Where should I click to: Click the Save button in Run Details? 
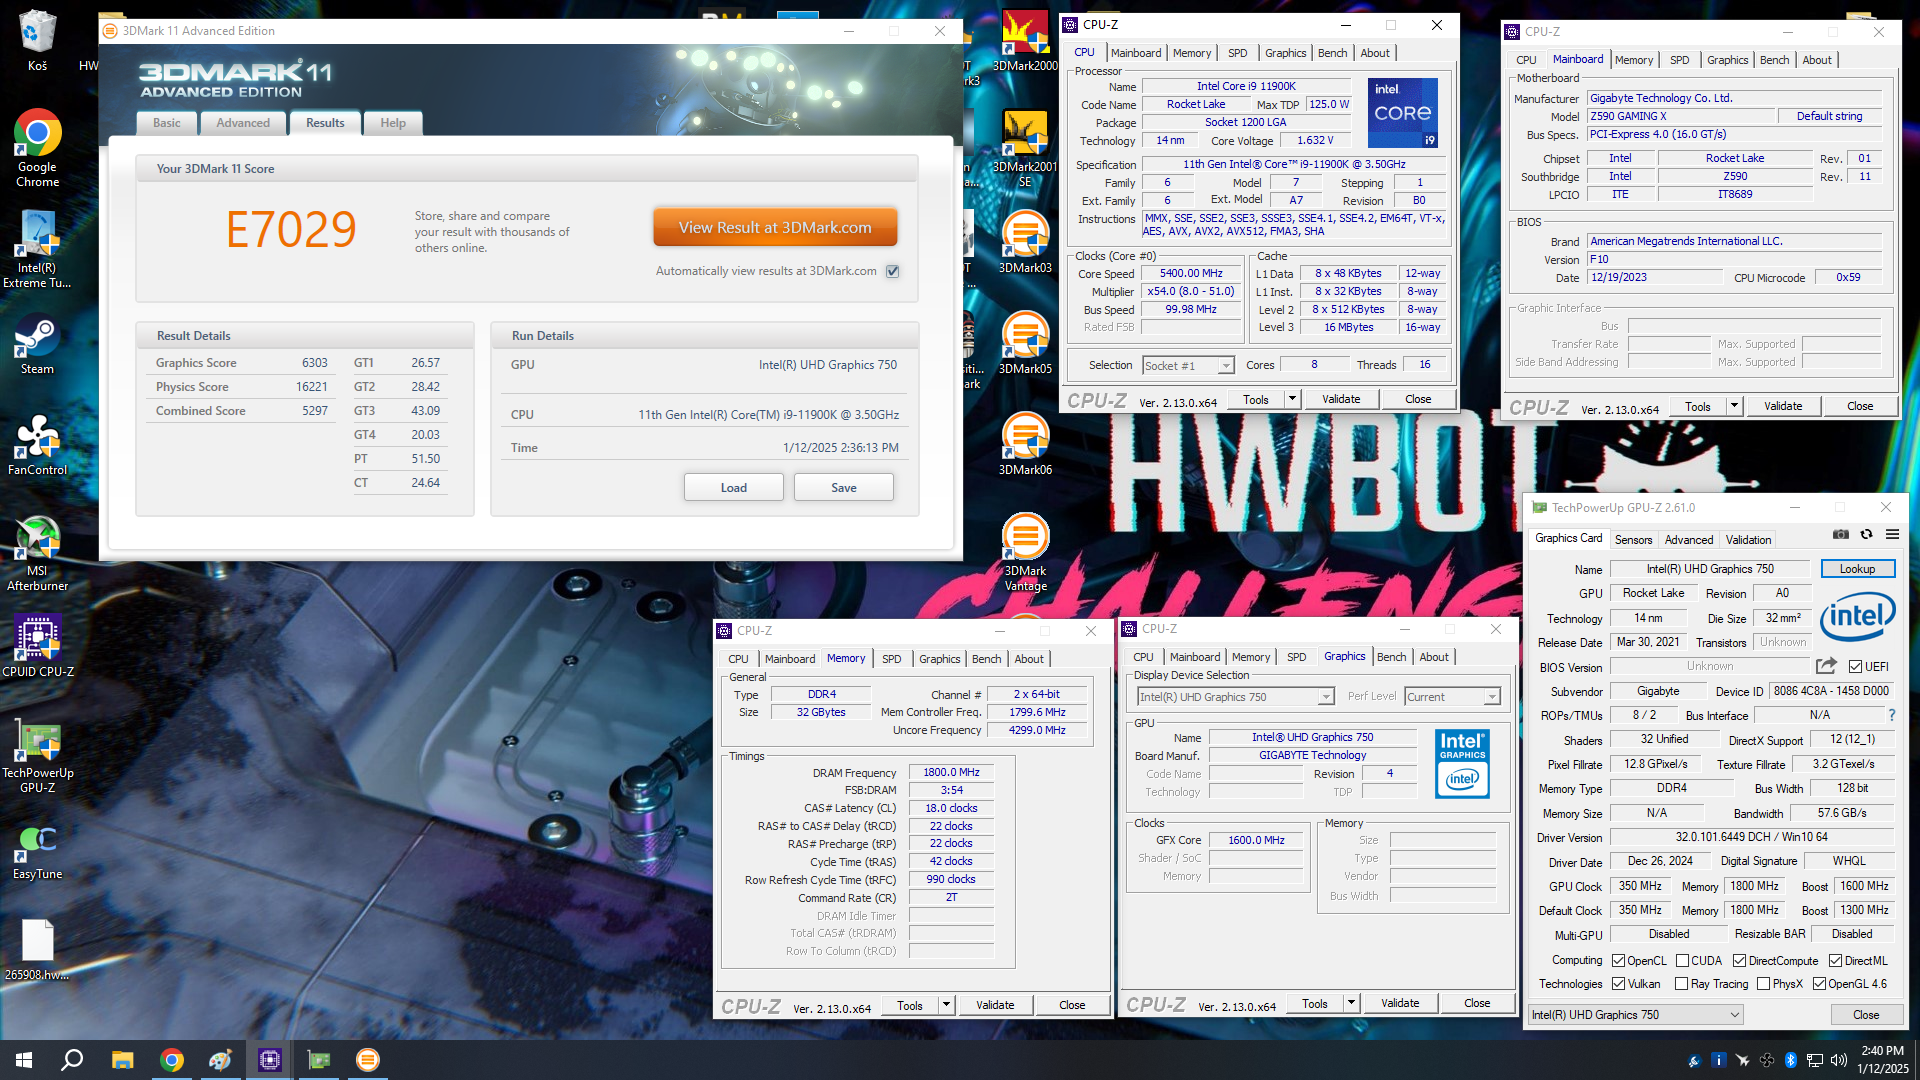click(x=844, y=488)
